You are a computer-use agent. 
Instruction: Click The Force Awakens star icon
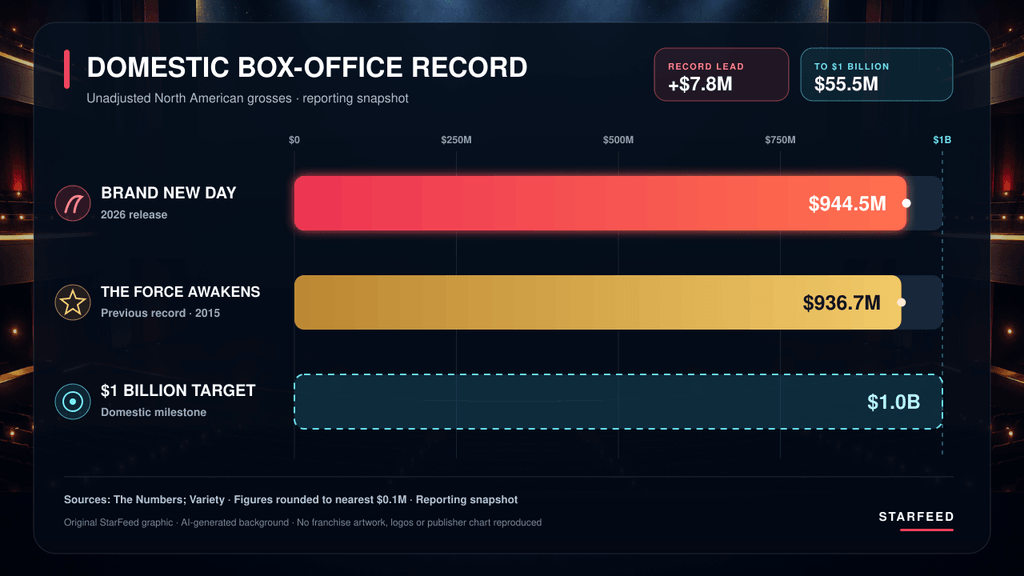(72, 302)
